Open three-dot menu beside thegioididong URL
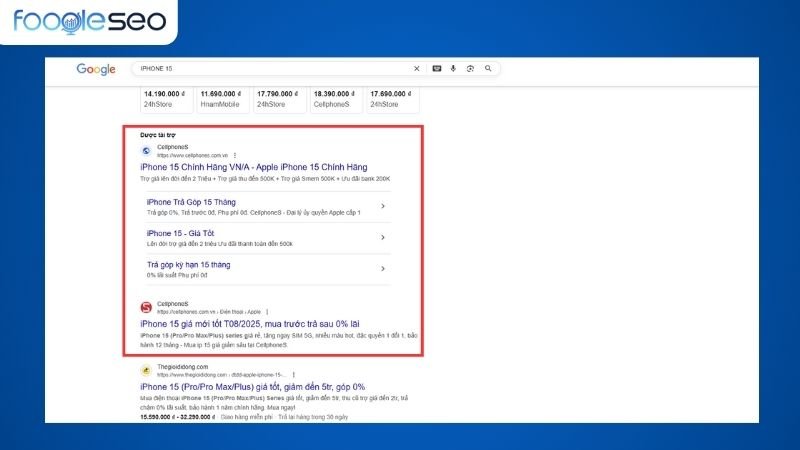Screen dimensions: 800x450 click(293, 375)
